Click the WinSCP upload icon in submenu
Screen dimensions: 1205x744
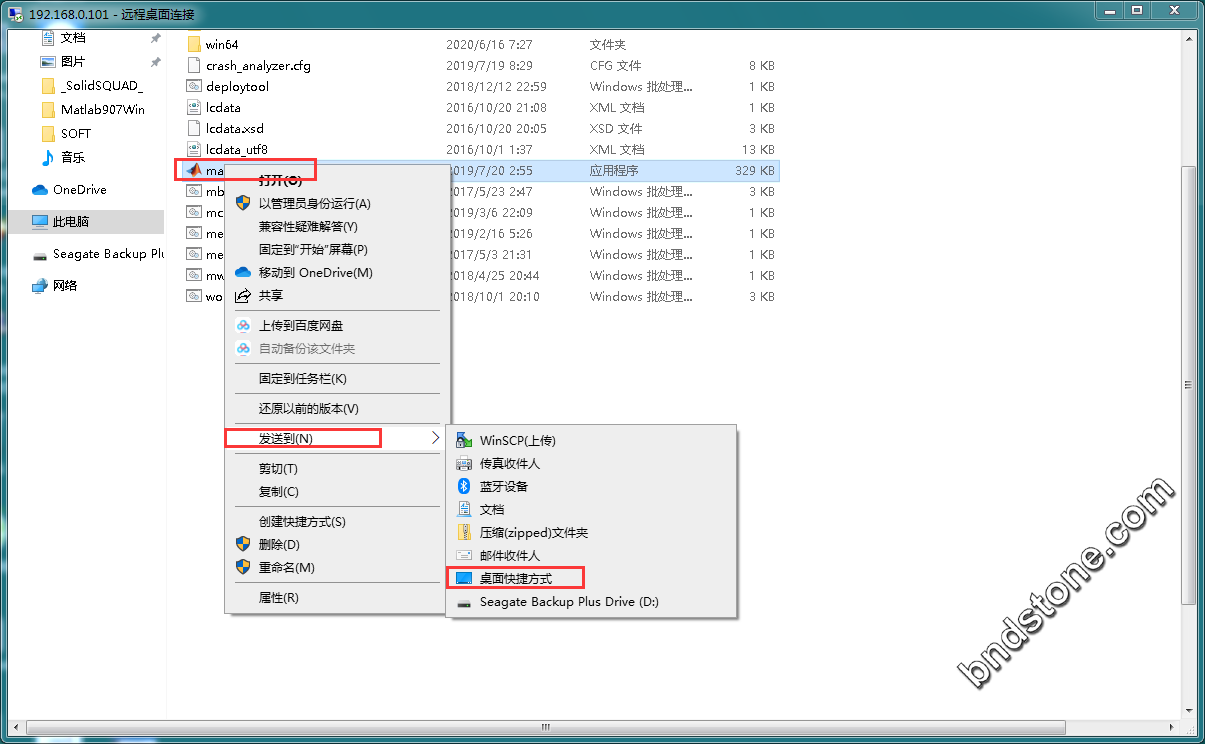coord(464,440)
